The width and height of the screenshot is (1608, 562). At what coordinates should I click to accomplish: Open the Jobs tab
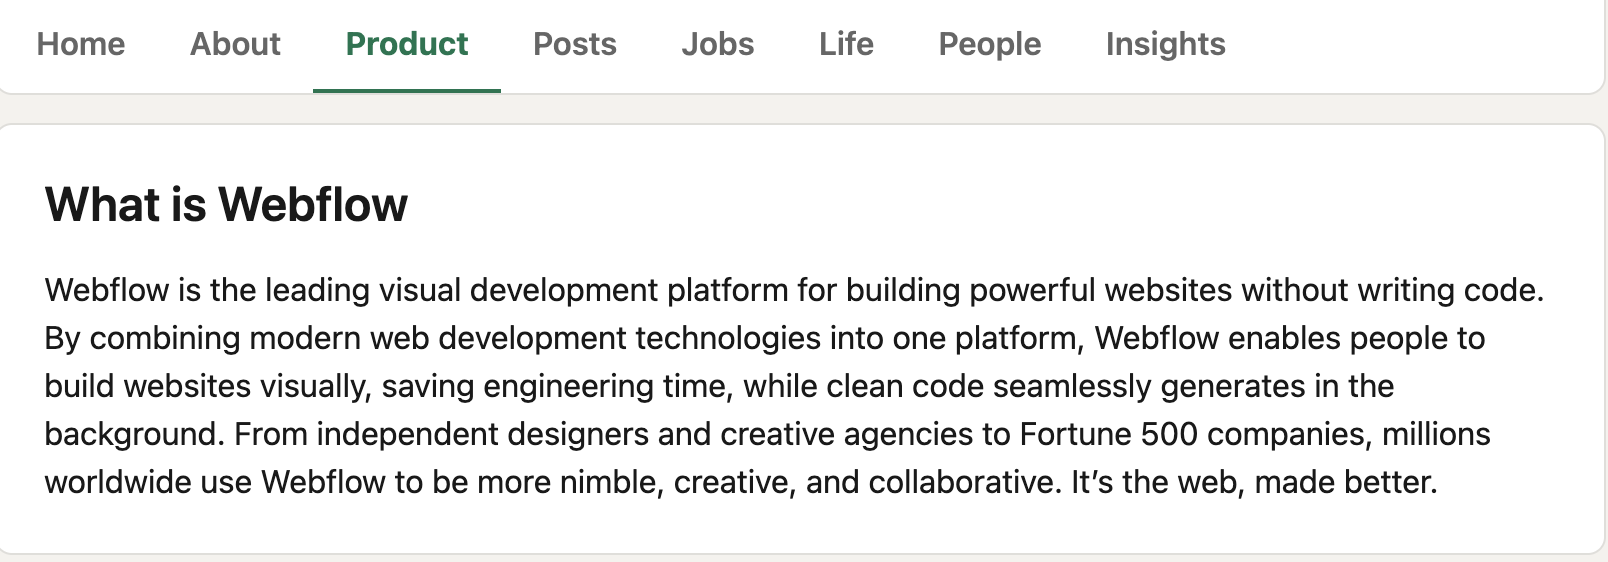click(x=717, y=44)
